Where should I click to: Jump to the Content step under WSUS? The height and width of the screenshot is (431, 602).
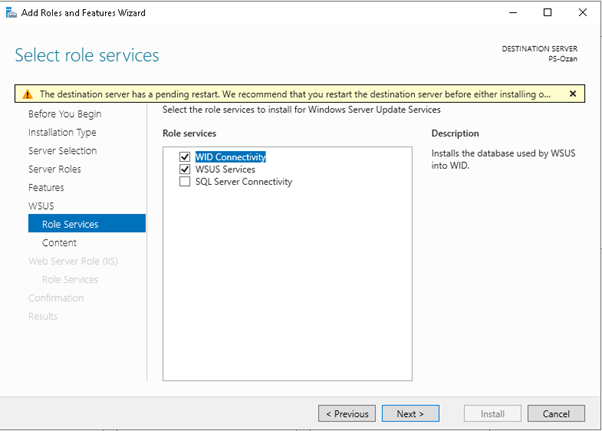[59, 243]
